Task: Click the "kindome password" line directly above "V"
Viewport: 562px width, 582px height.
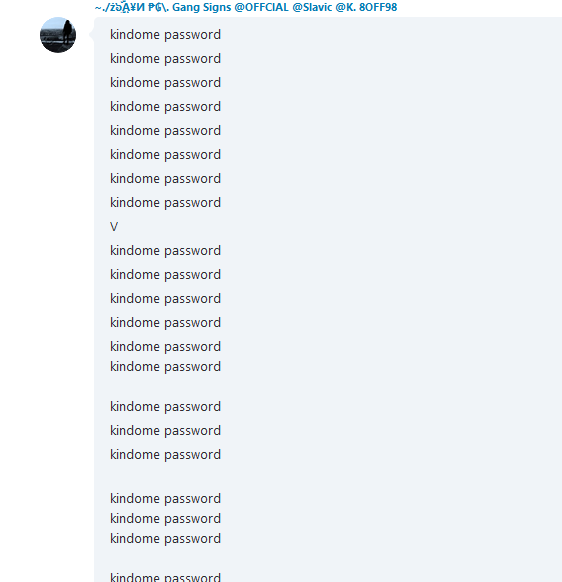Action: [x=166, y=203]
